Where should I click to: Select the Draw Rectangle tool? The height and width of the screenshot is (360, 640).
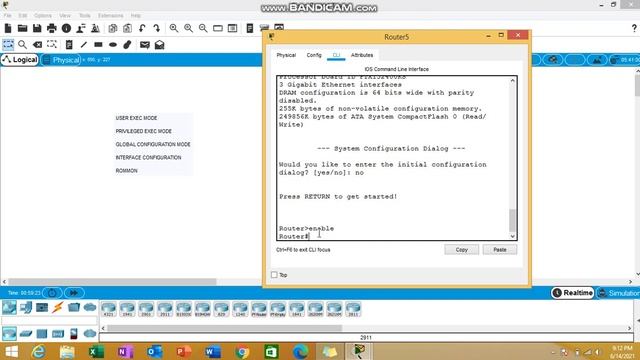(98, 44)
